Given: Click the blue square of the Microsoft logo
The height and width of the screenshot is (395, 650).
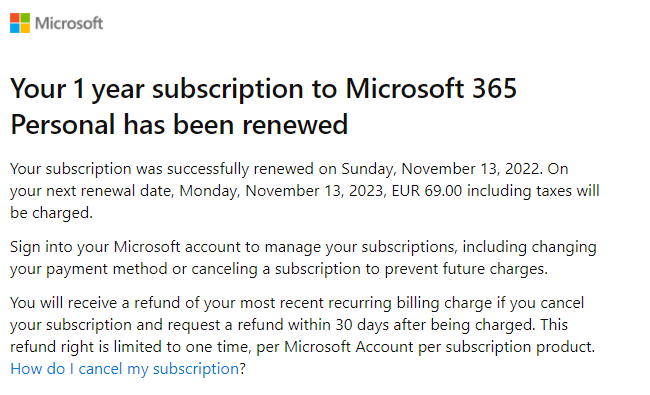Looking at the screenshot, I should coord(15,28).
